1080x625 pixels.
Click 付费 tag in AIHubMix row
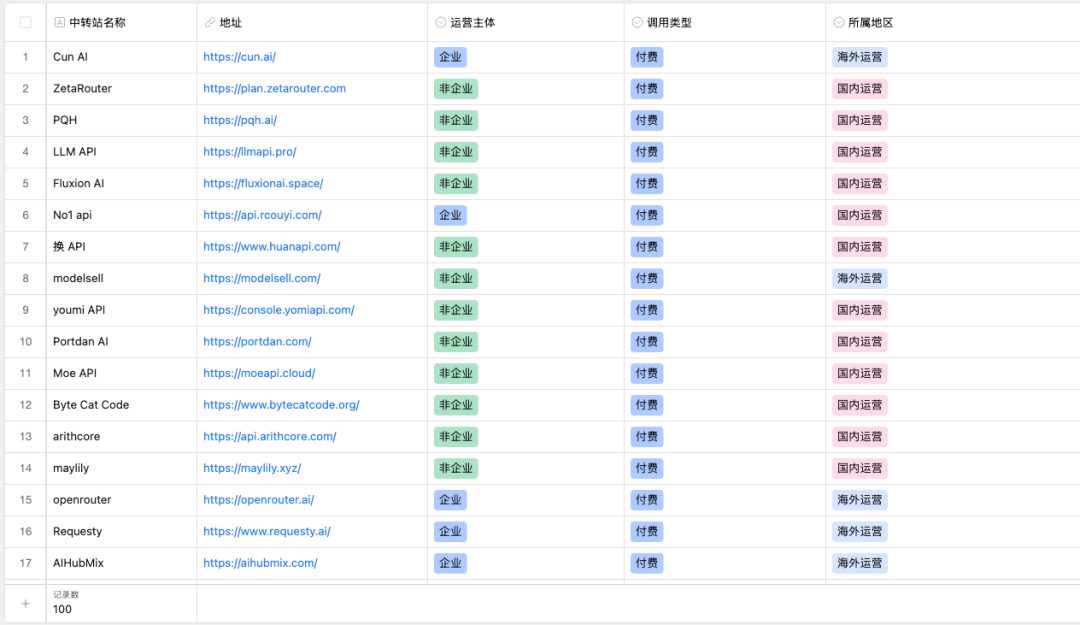[647, 563]
